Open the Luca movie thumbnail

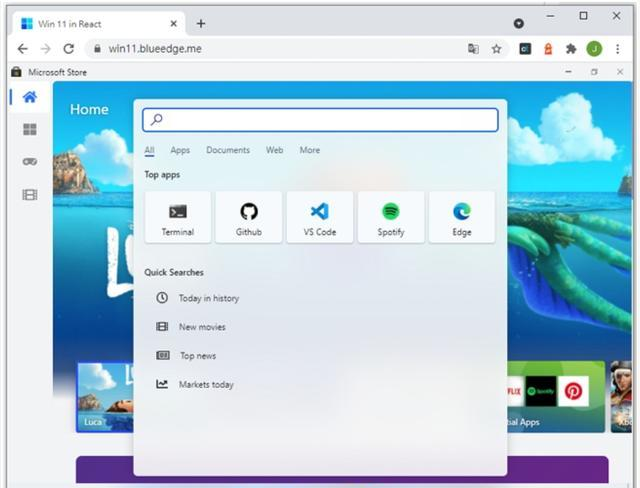(x=105, y=396)
